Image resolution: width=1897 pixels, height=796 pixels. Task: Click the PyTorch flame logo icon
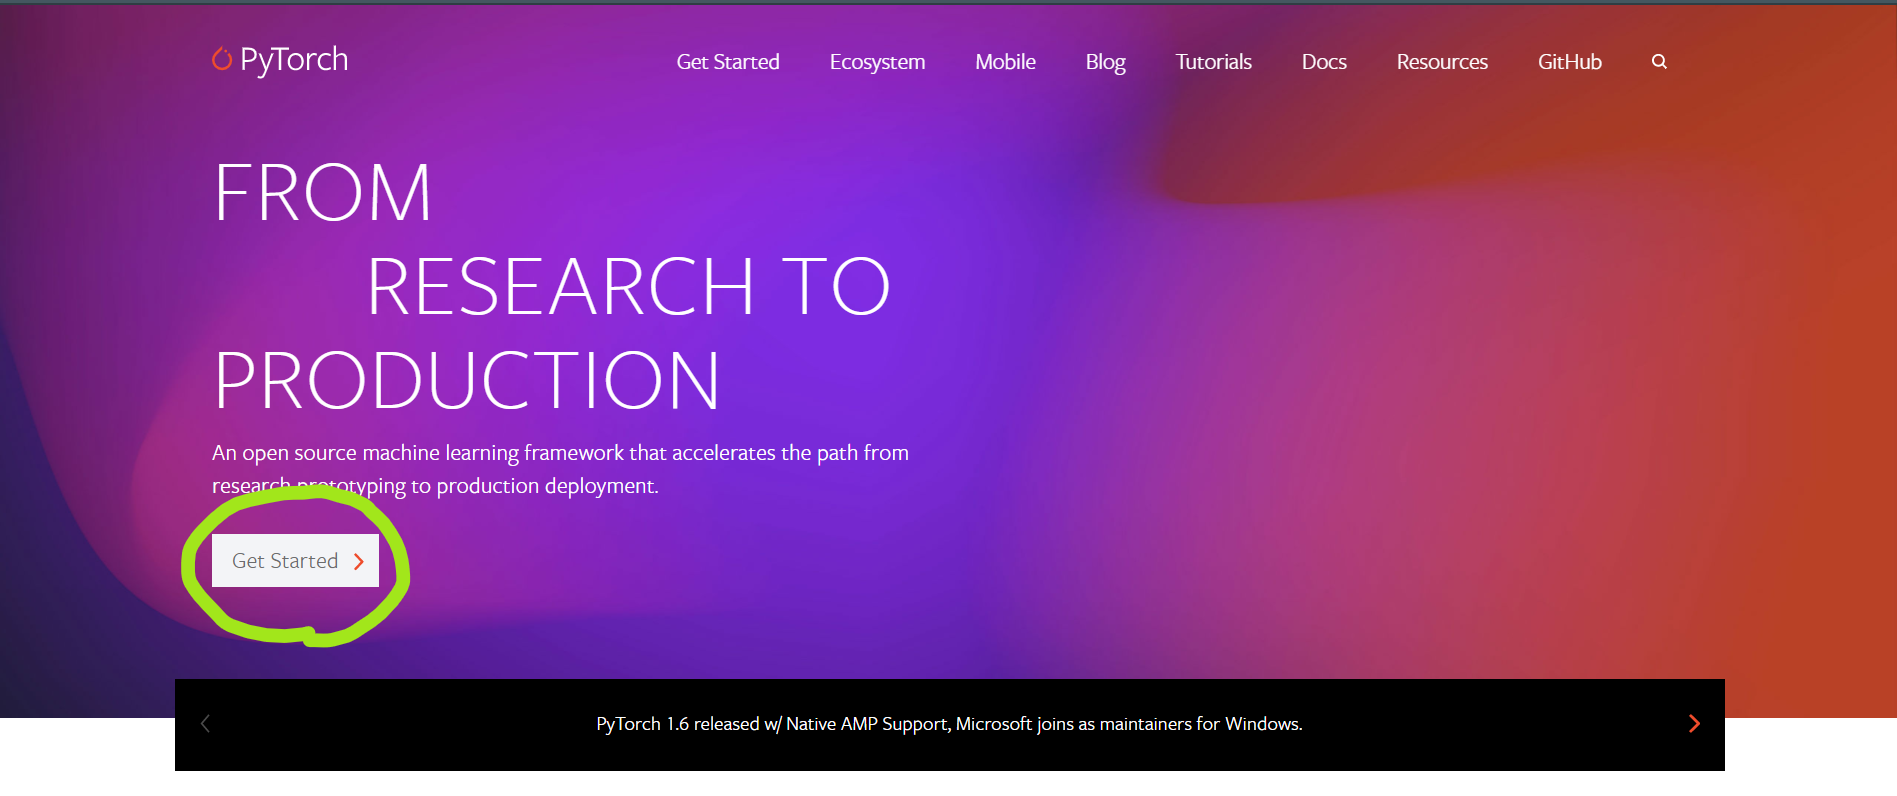click(222, 60)
